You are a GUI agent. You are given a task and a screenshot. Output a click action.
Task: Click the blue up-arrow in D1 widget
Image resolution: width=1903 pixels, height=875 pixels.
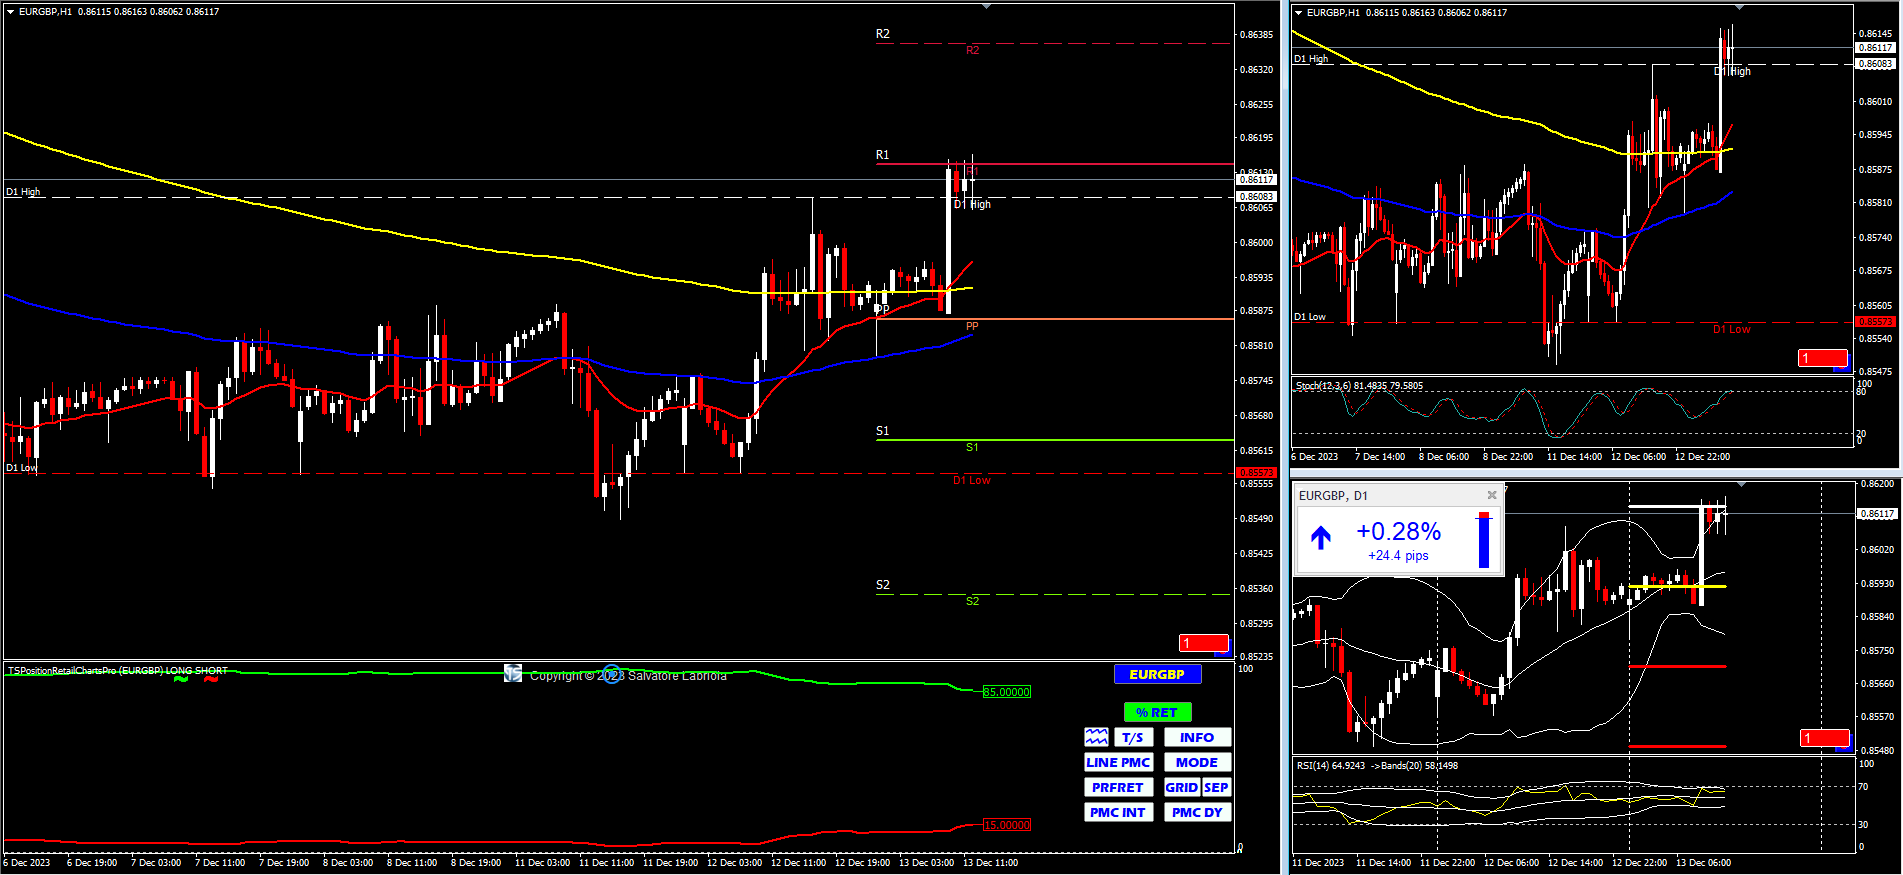(x=1321, y=538)
